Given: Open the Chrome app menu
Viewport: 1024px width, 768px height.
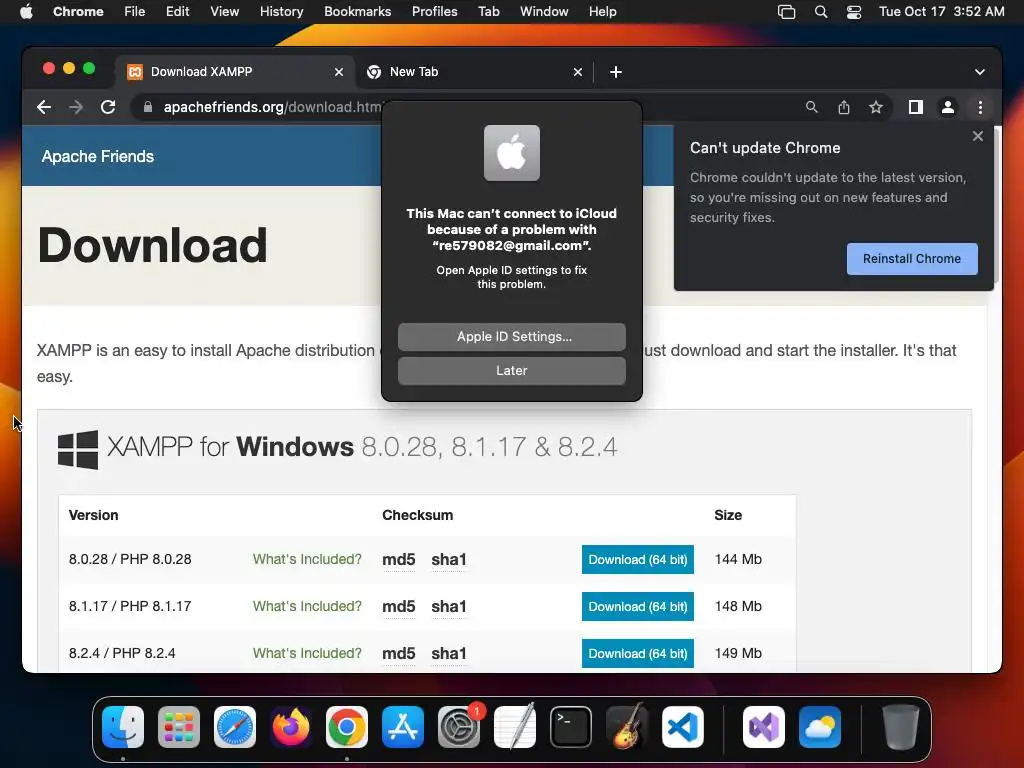Looking at the screenshot, I should 78,12.
